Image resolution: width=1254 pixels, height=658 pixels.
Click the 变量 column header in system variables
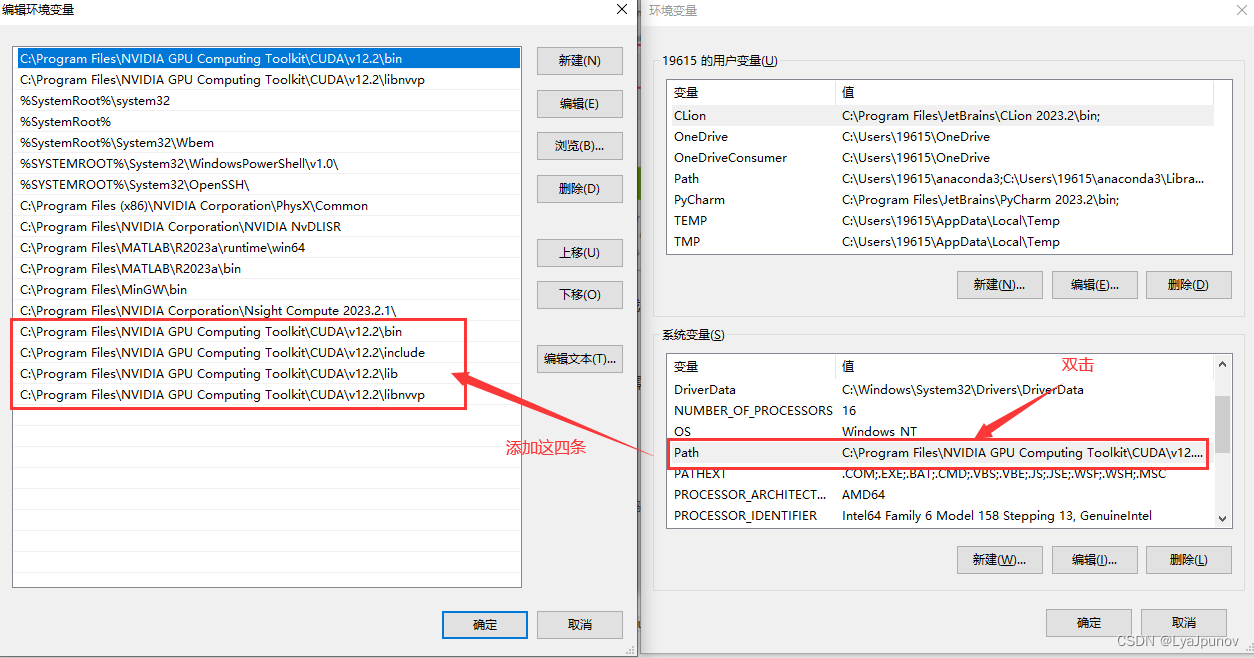751,367
